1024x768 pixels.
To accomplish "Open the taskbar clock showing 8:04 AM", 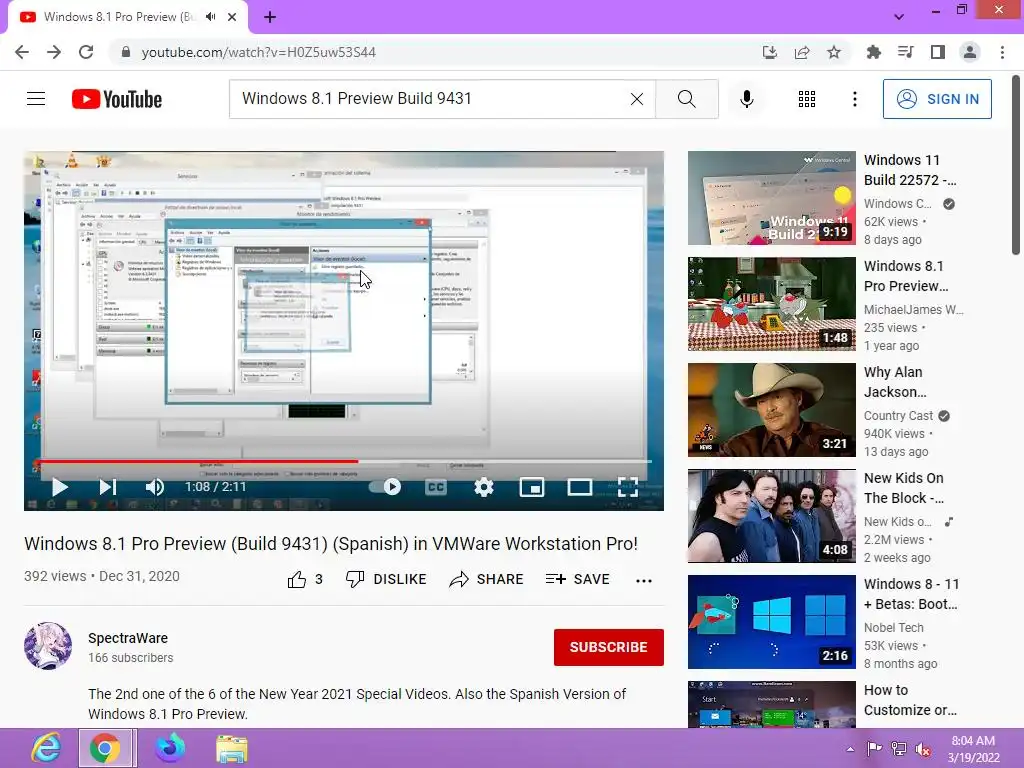I will tap(973, 748).
